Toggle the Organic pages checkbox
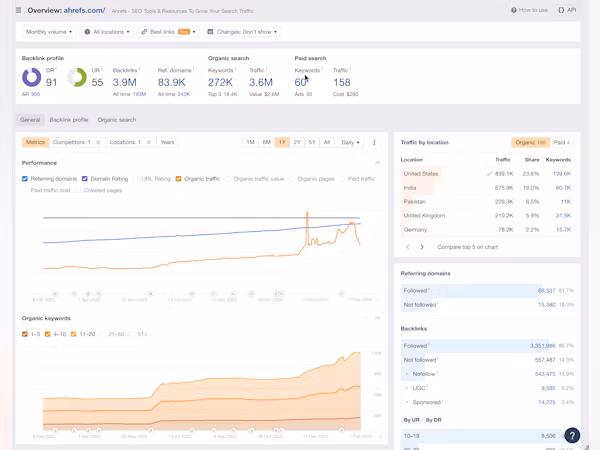This screenshot has height=450, width=600. click(292, 179)
